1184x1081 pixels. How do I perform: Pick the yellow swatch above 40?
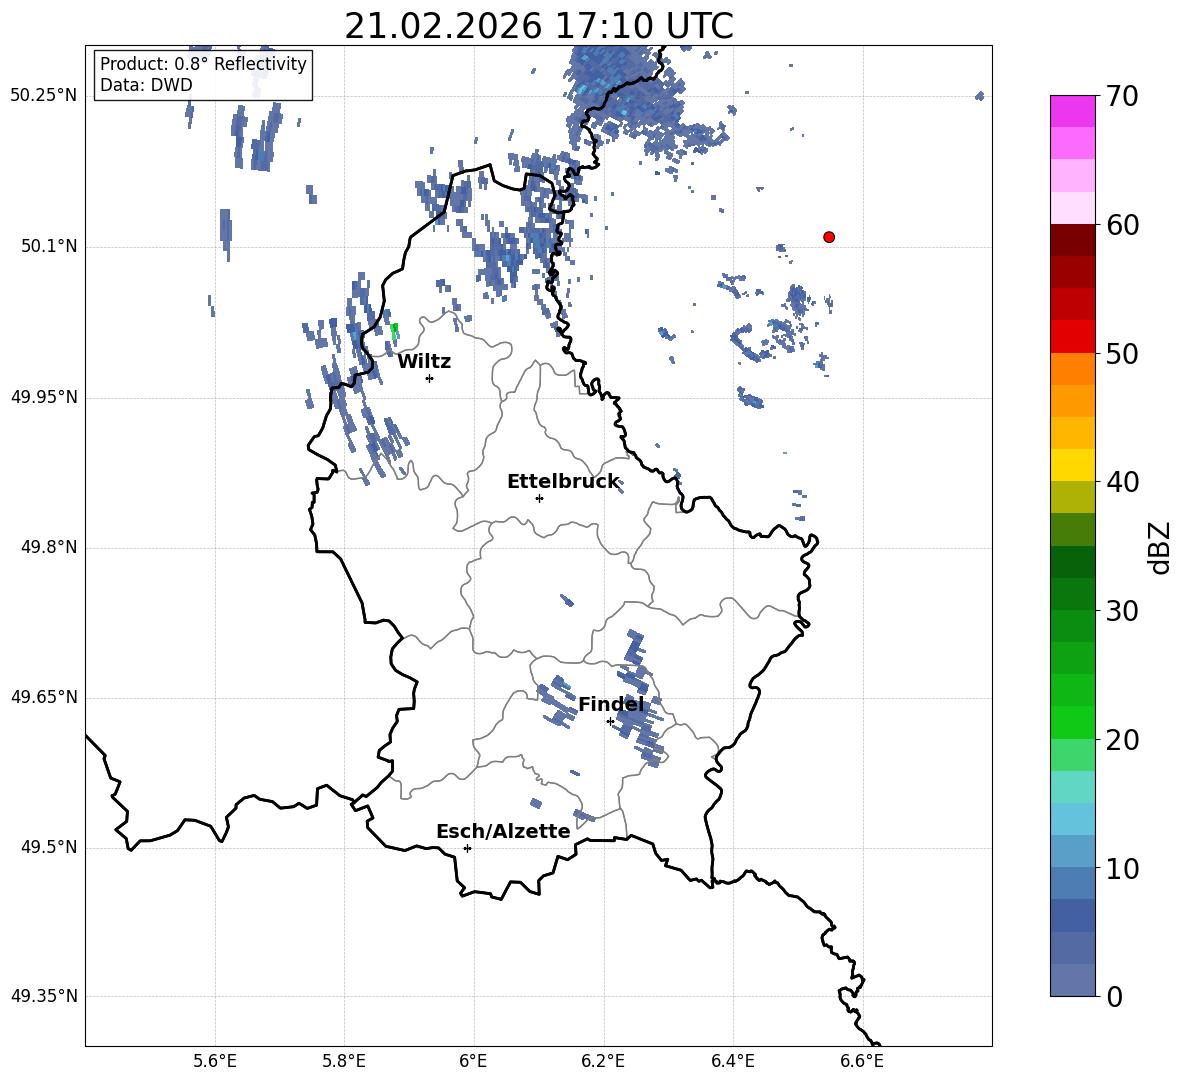click(1072, 465)
